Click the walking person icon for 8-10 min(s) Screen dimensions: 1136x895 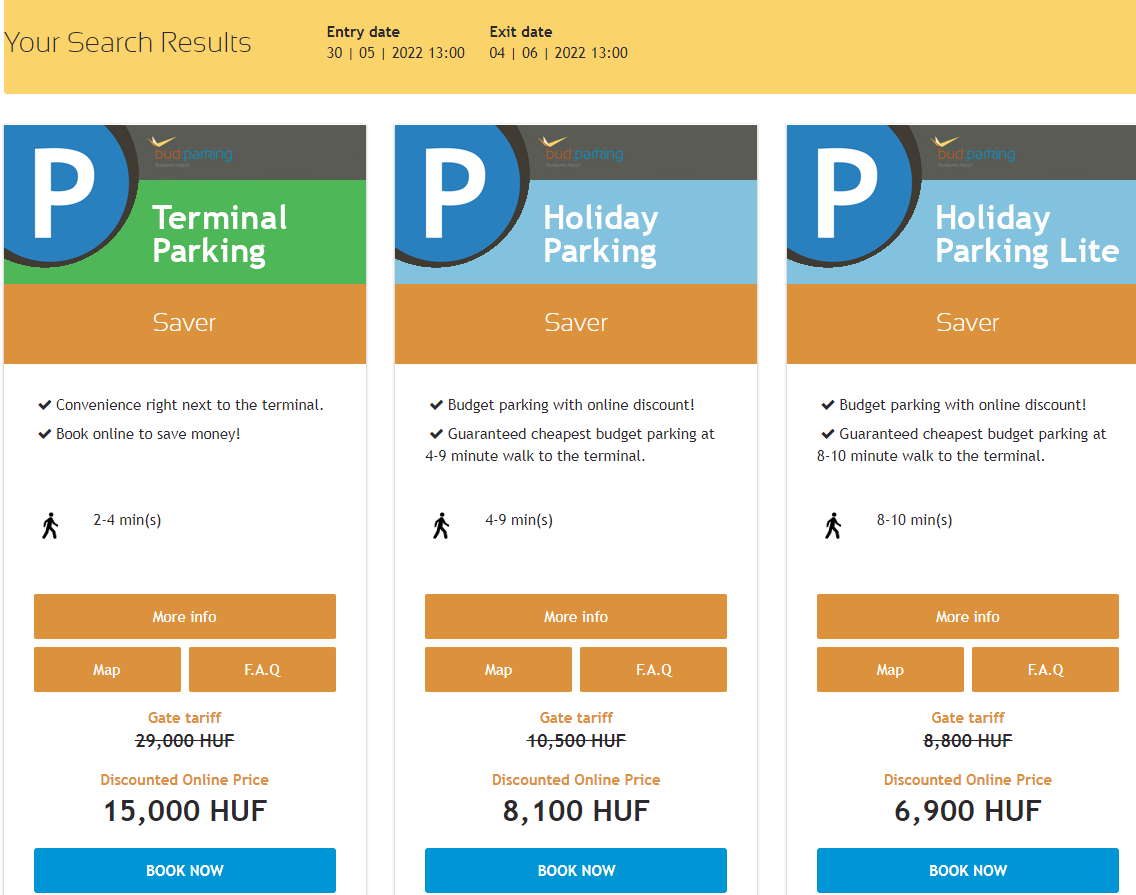pos(833,525)
